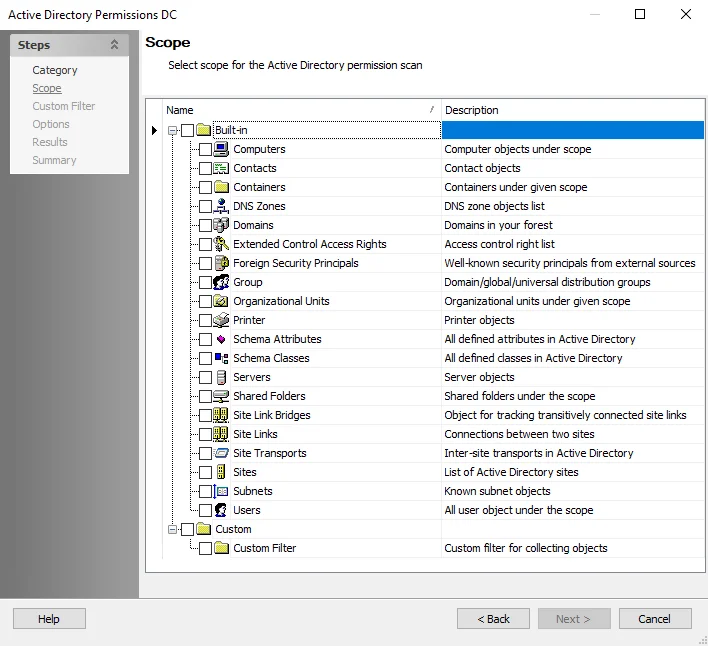Click the Extended Control Access Rights keys icon
This screenshot has width=708, height=646.
(x=221, y=244)
